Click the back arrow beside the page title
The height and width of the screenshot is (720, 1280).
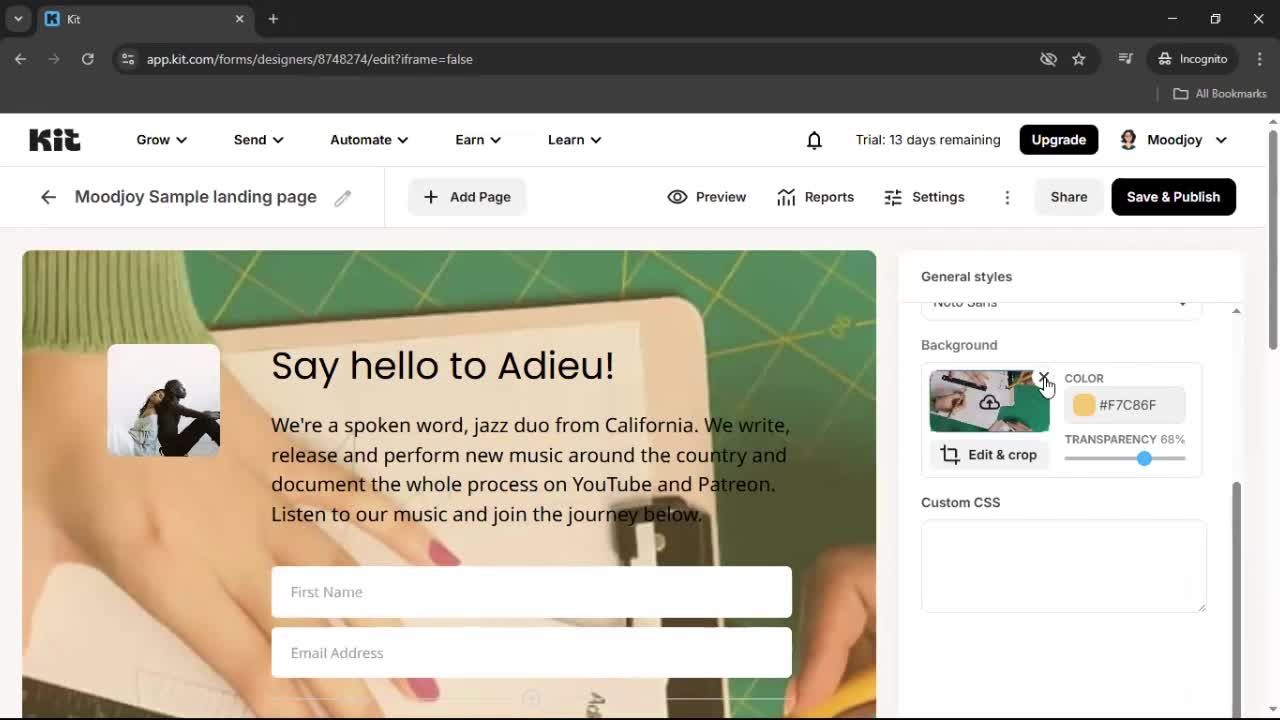click(48, 197)
